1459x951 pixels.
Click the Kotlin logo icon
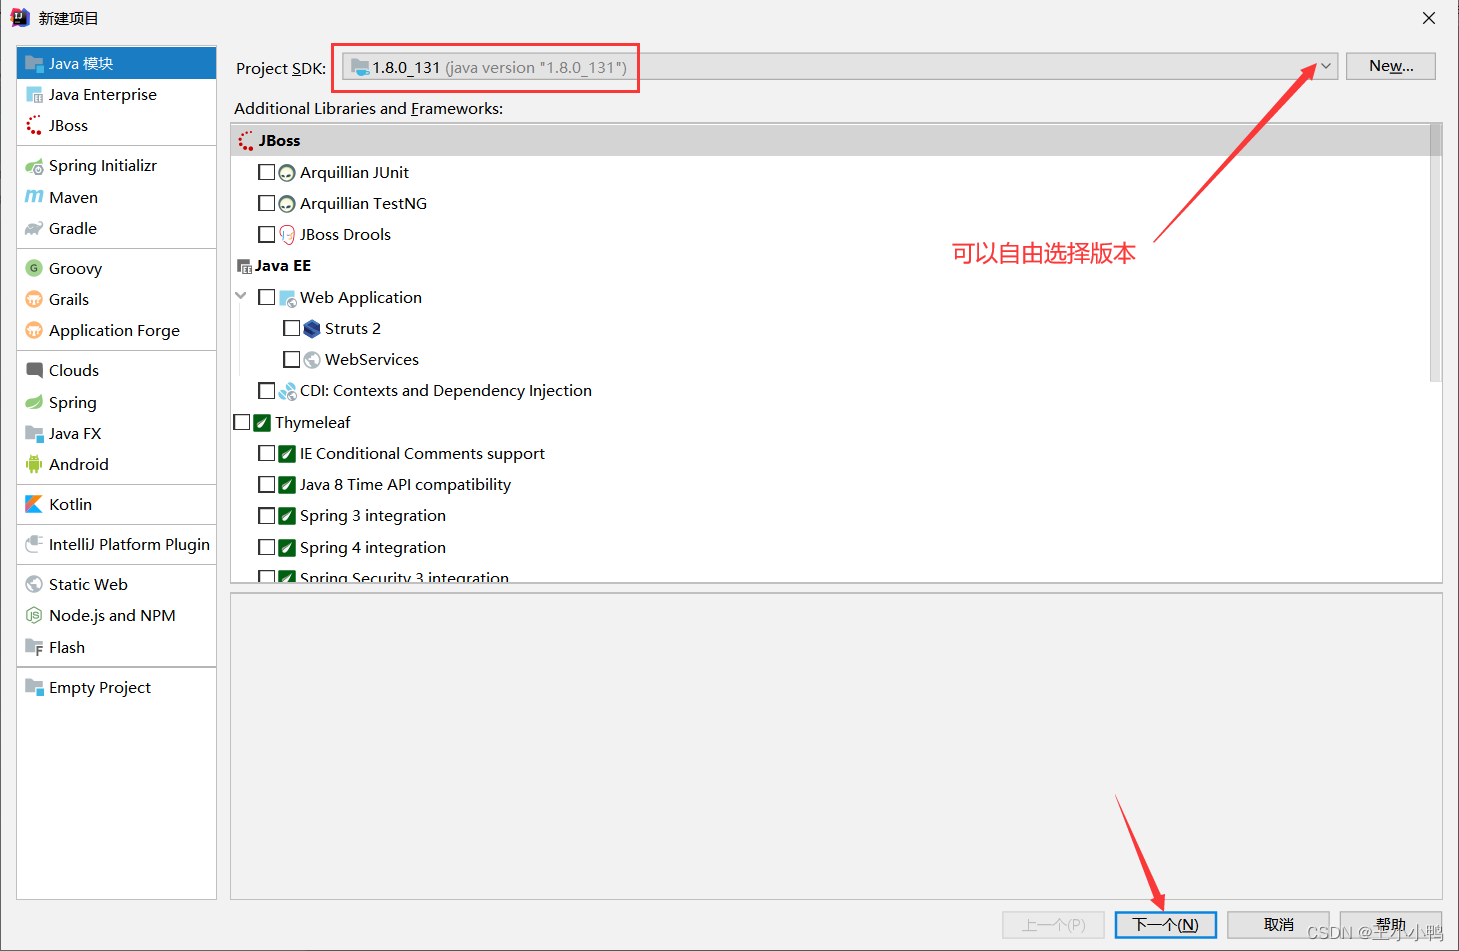click(x=34, y=504)
